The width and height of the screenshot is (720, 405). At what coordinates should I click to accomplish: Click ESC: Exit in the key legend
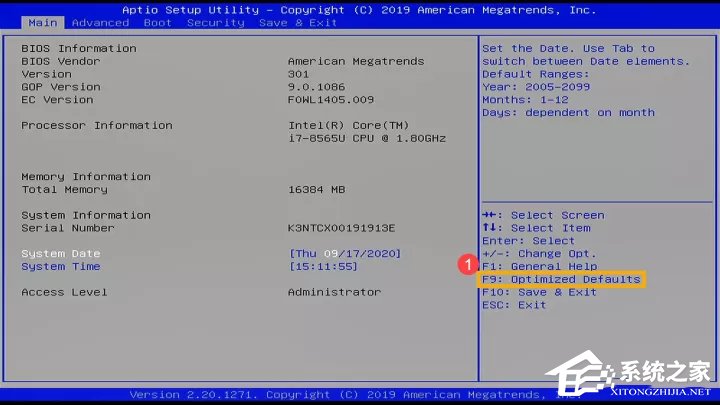click(514, 305)
